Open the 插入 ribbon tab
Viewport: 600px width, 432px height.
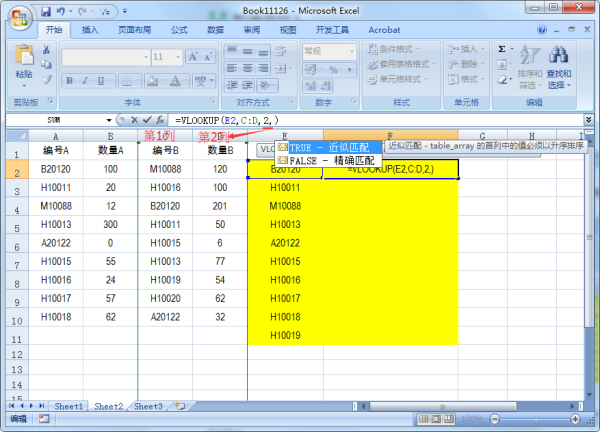[x=90, y=30]
